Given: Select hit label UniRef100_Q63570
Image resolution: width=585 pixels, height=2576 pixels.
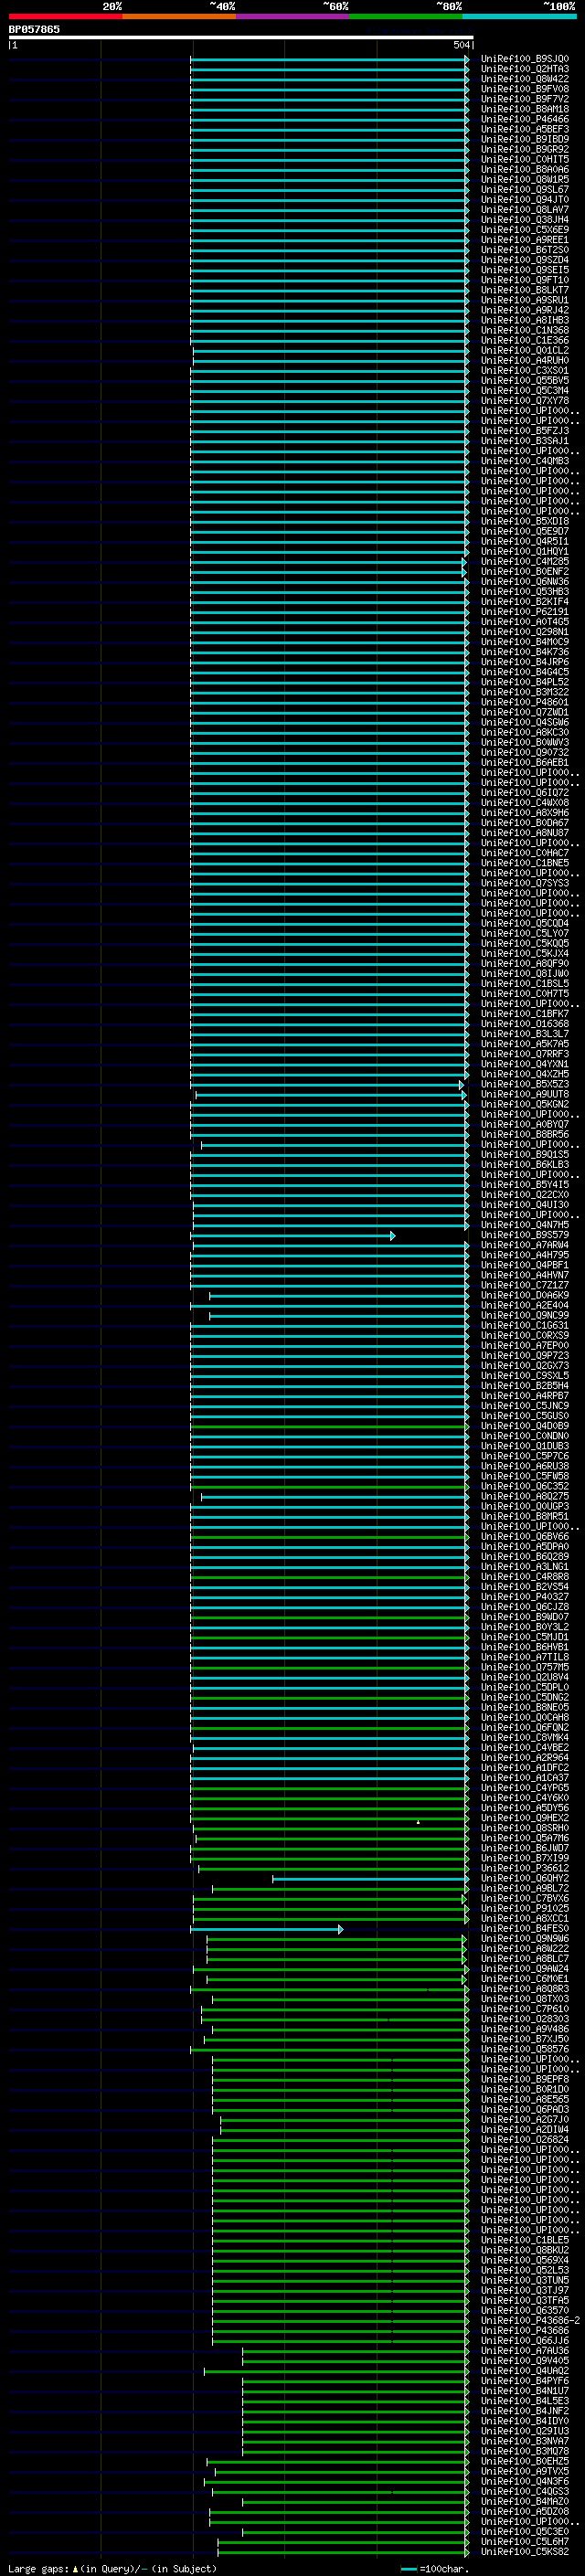Looking at the screenshot, I should [x=524, y=2310].
